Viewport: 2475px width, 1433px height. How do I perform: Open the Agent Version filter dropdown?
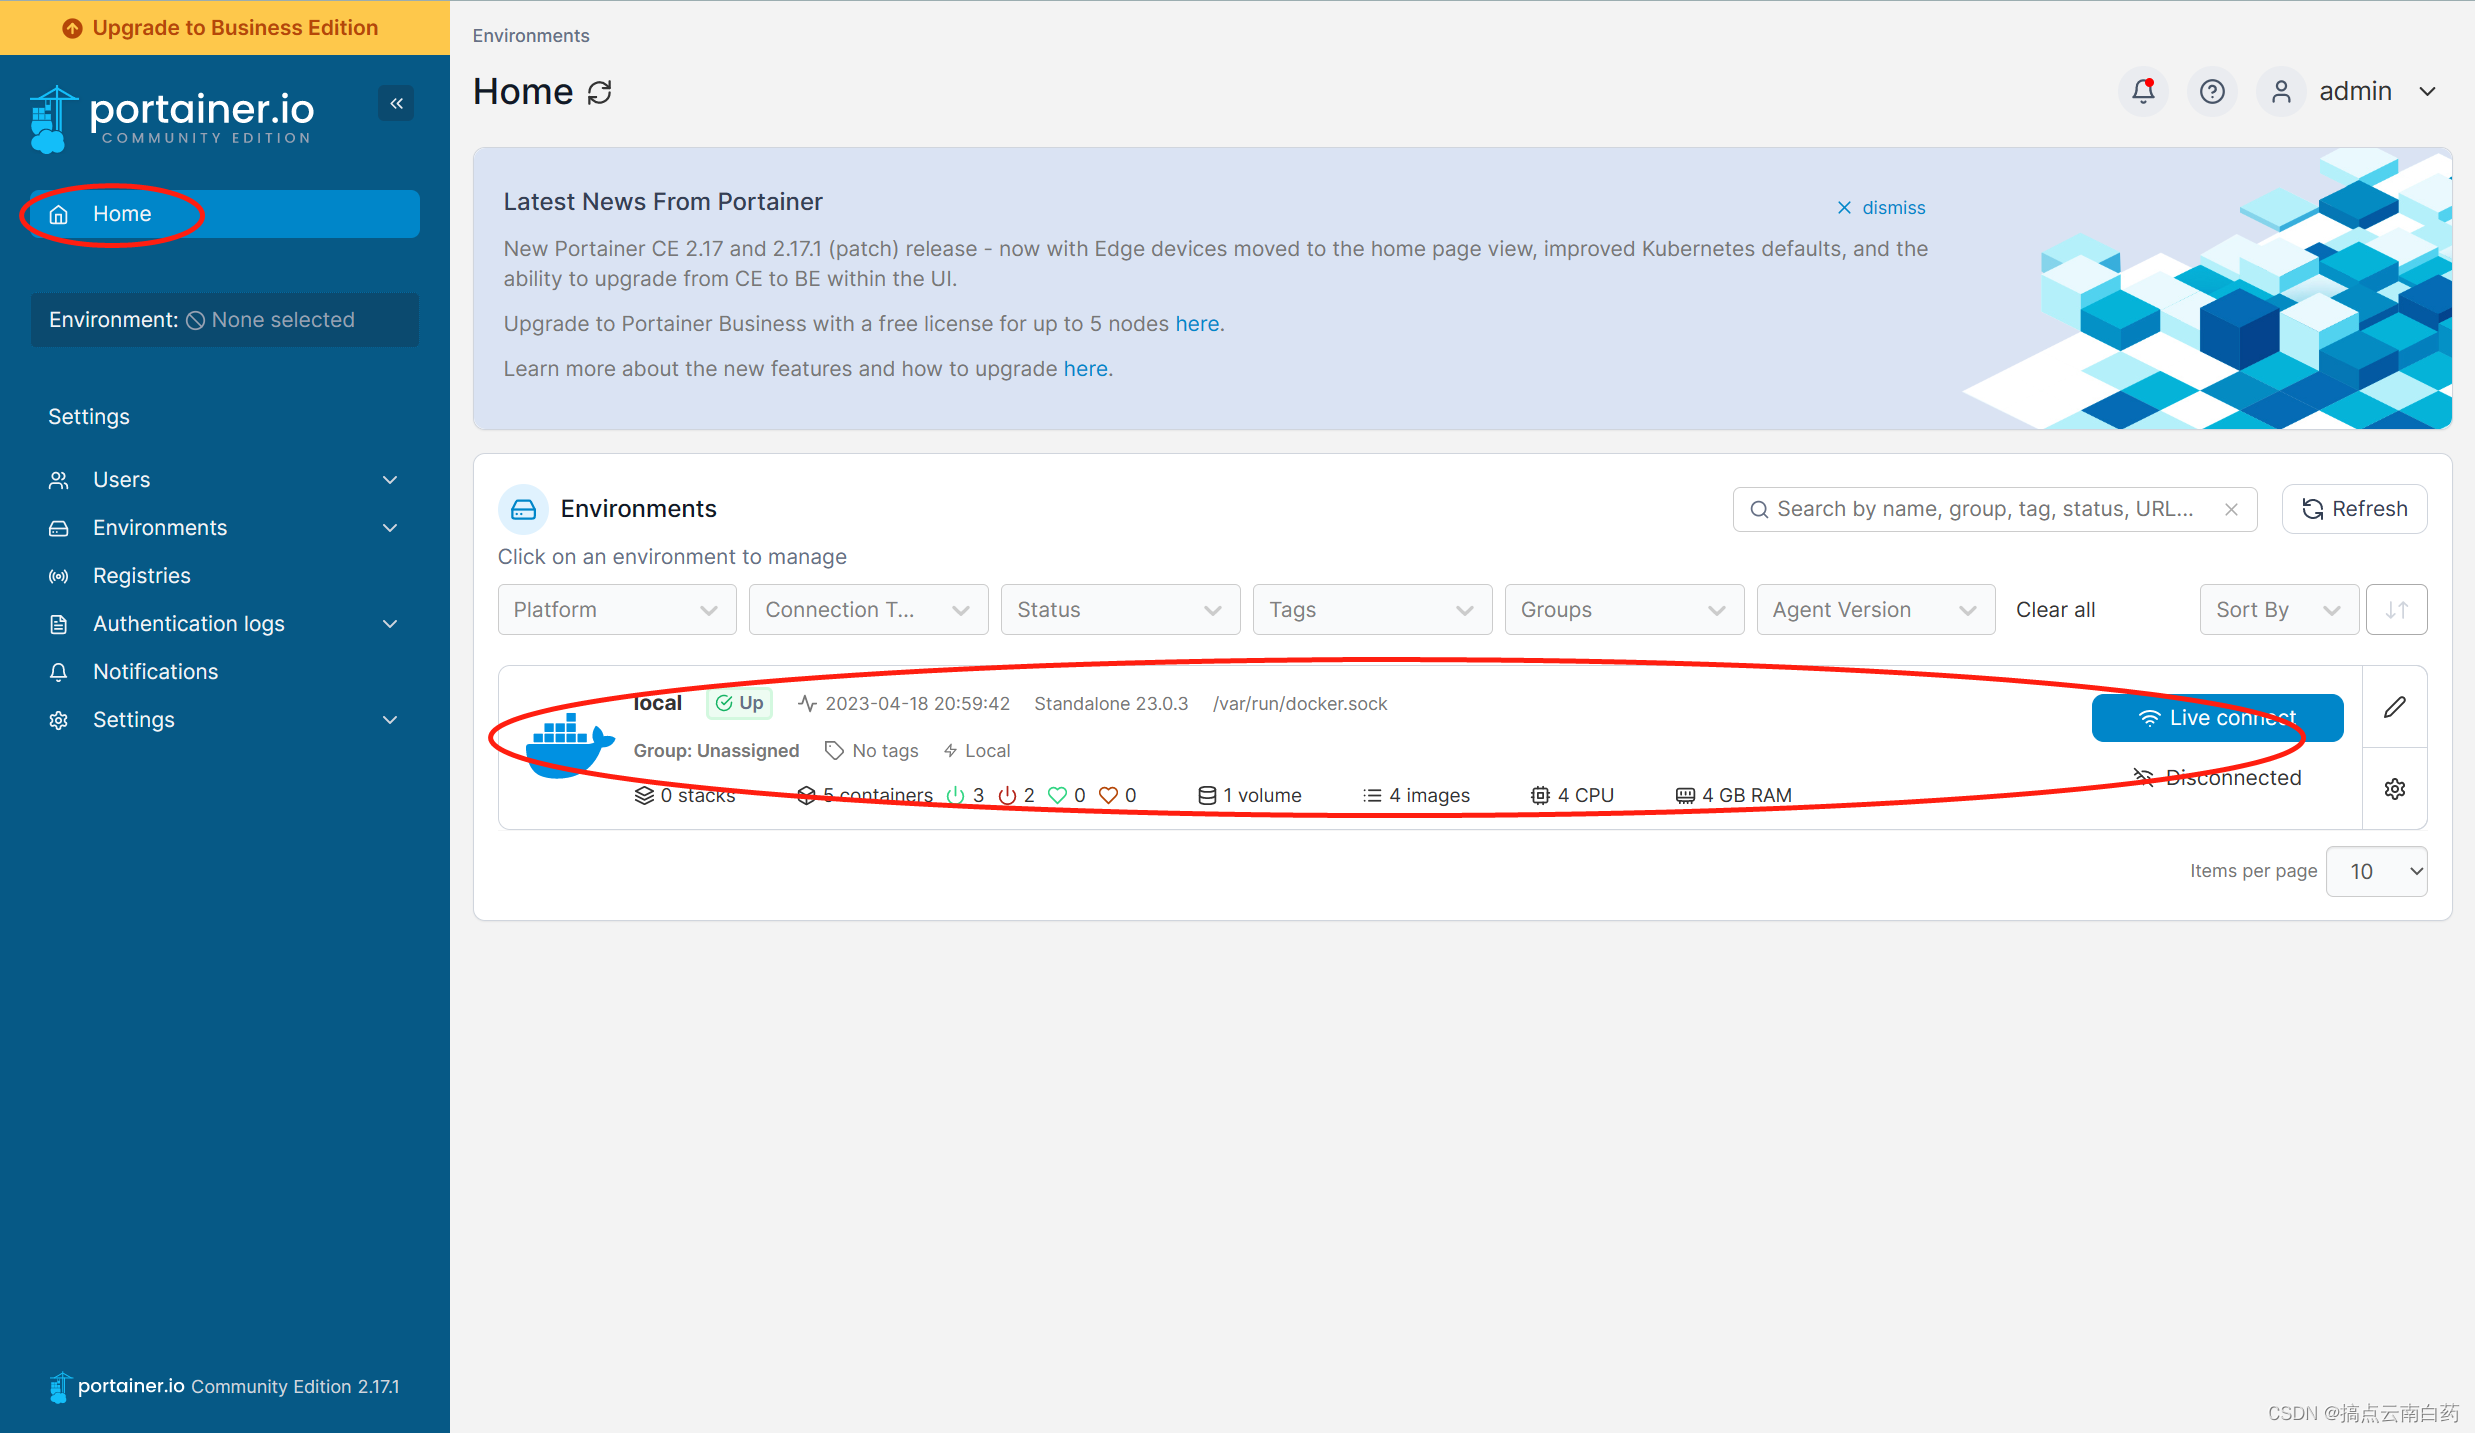(x=1876, y=610)
